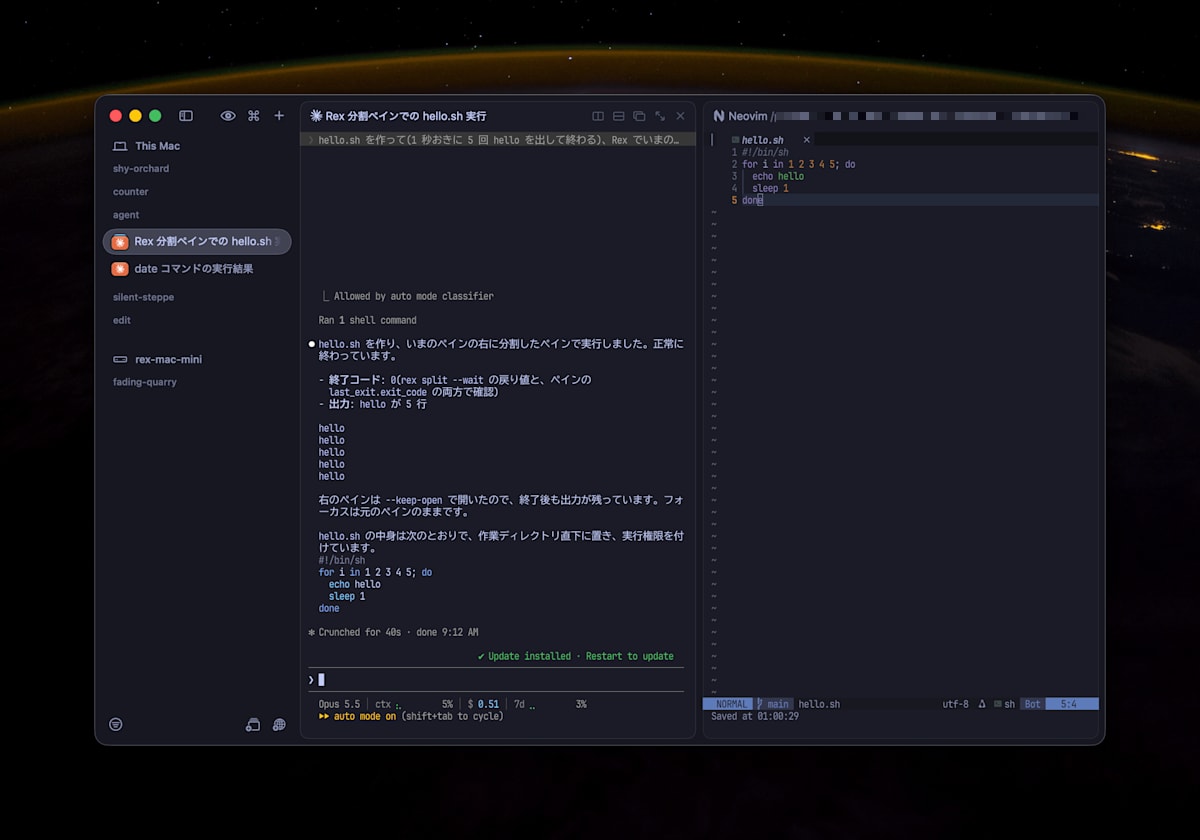The height and width of the screenshot is (840, 1200).
Task: Click the remote window icon at sidebar bottom
Action: [253, 724]
